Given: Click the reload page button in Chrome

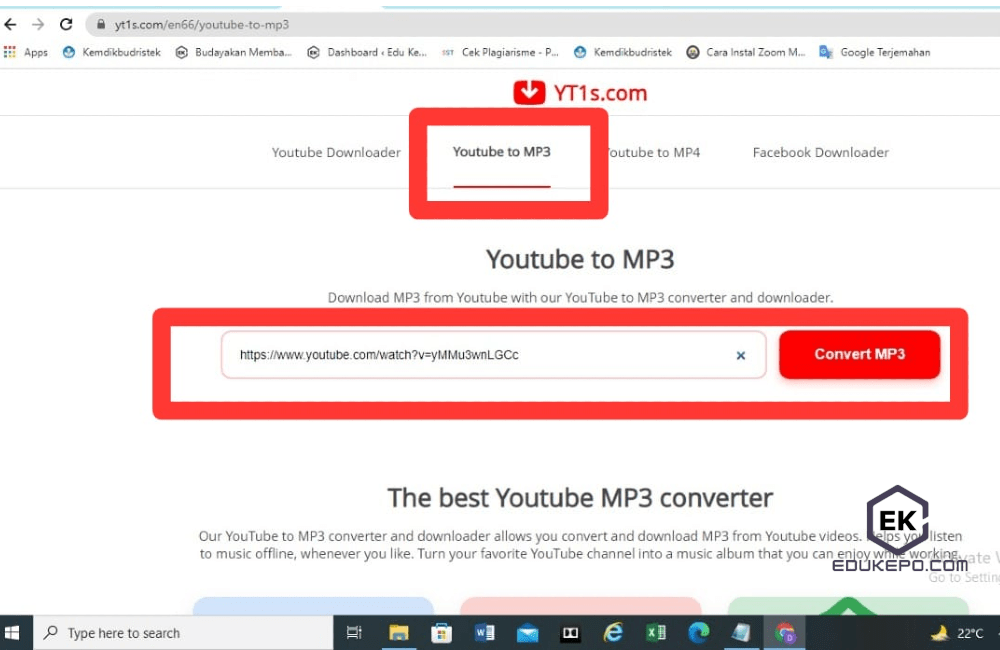Looking at the screenshot, I should pyautogui.click(x=67, y=23).
